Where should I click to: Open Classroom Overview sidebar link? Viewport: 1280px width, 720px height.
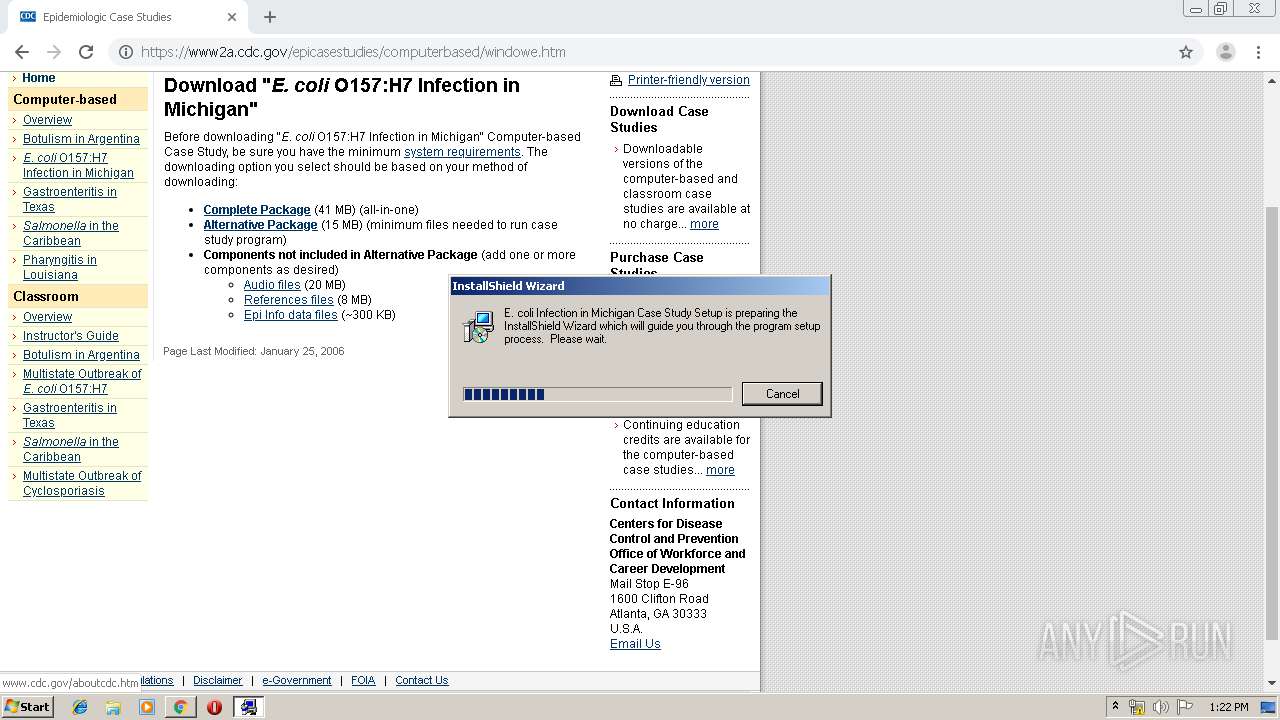pos(47,317)
